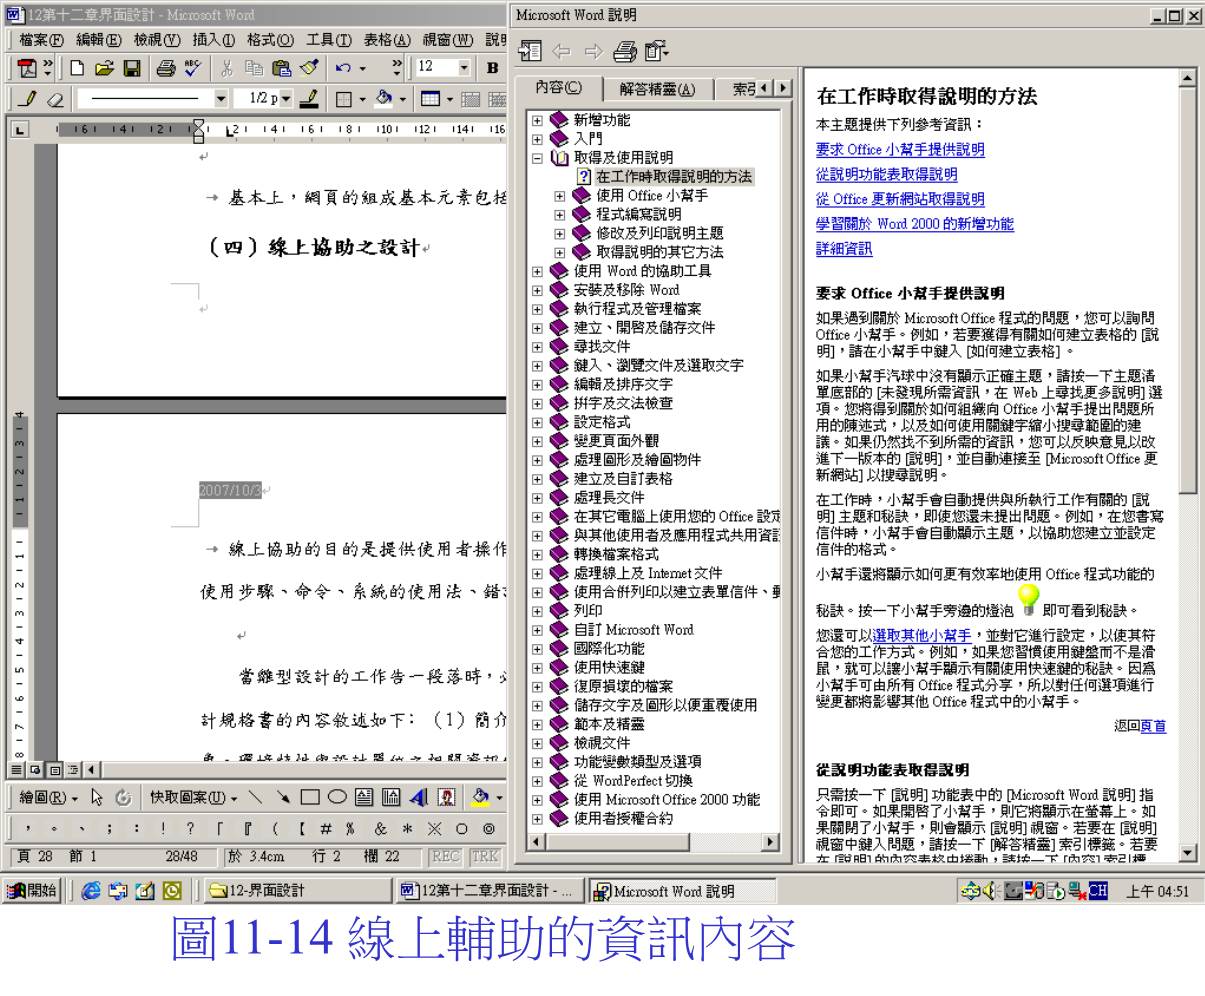Select the table Eraser tool
1205x996 pixels.
coord(56,99)
